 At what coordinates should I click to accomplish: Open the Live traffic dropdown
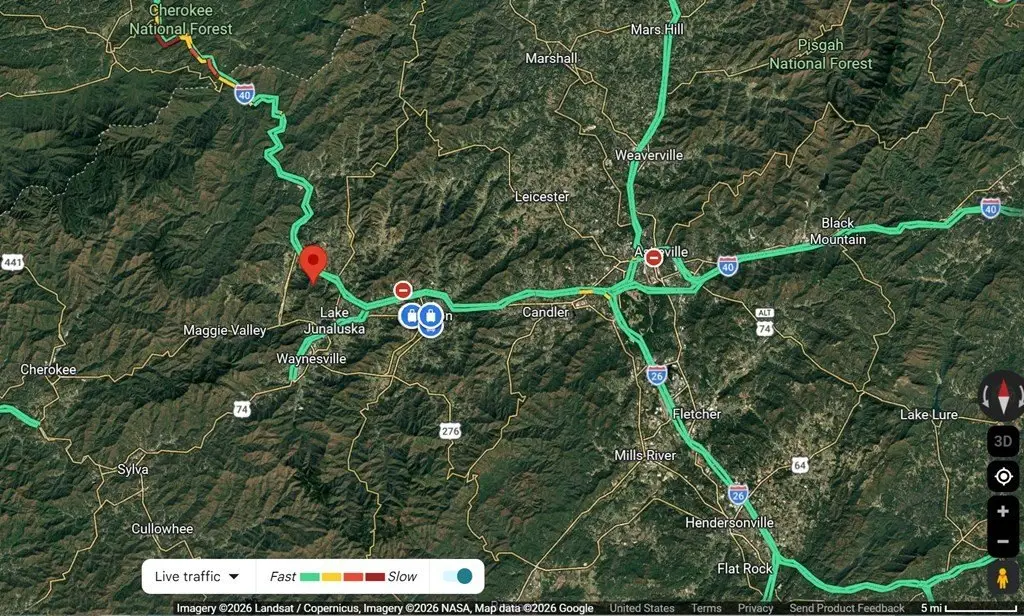(x=198, y=576)
